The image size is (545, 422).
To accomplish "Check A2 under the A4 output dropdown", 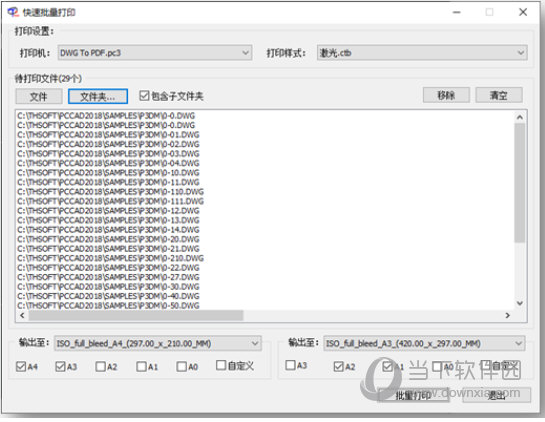I will click(100, 366).
